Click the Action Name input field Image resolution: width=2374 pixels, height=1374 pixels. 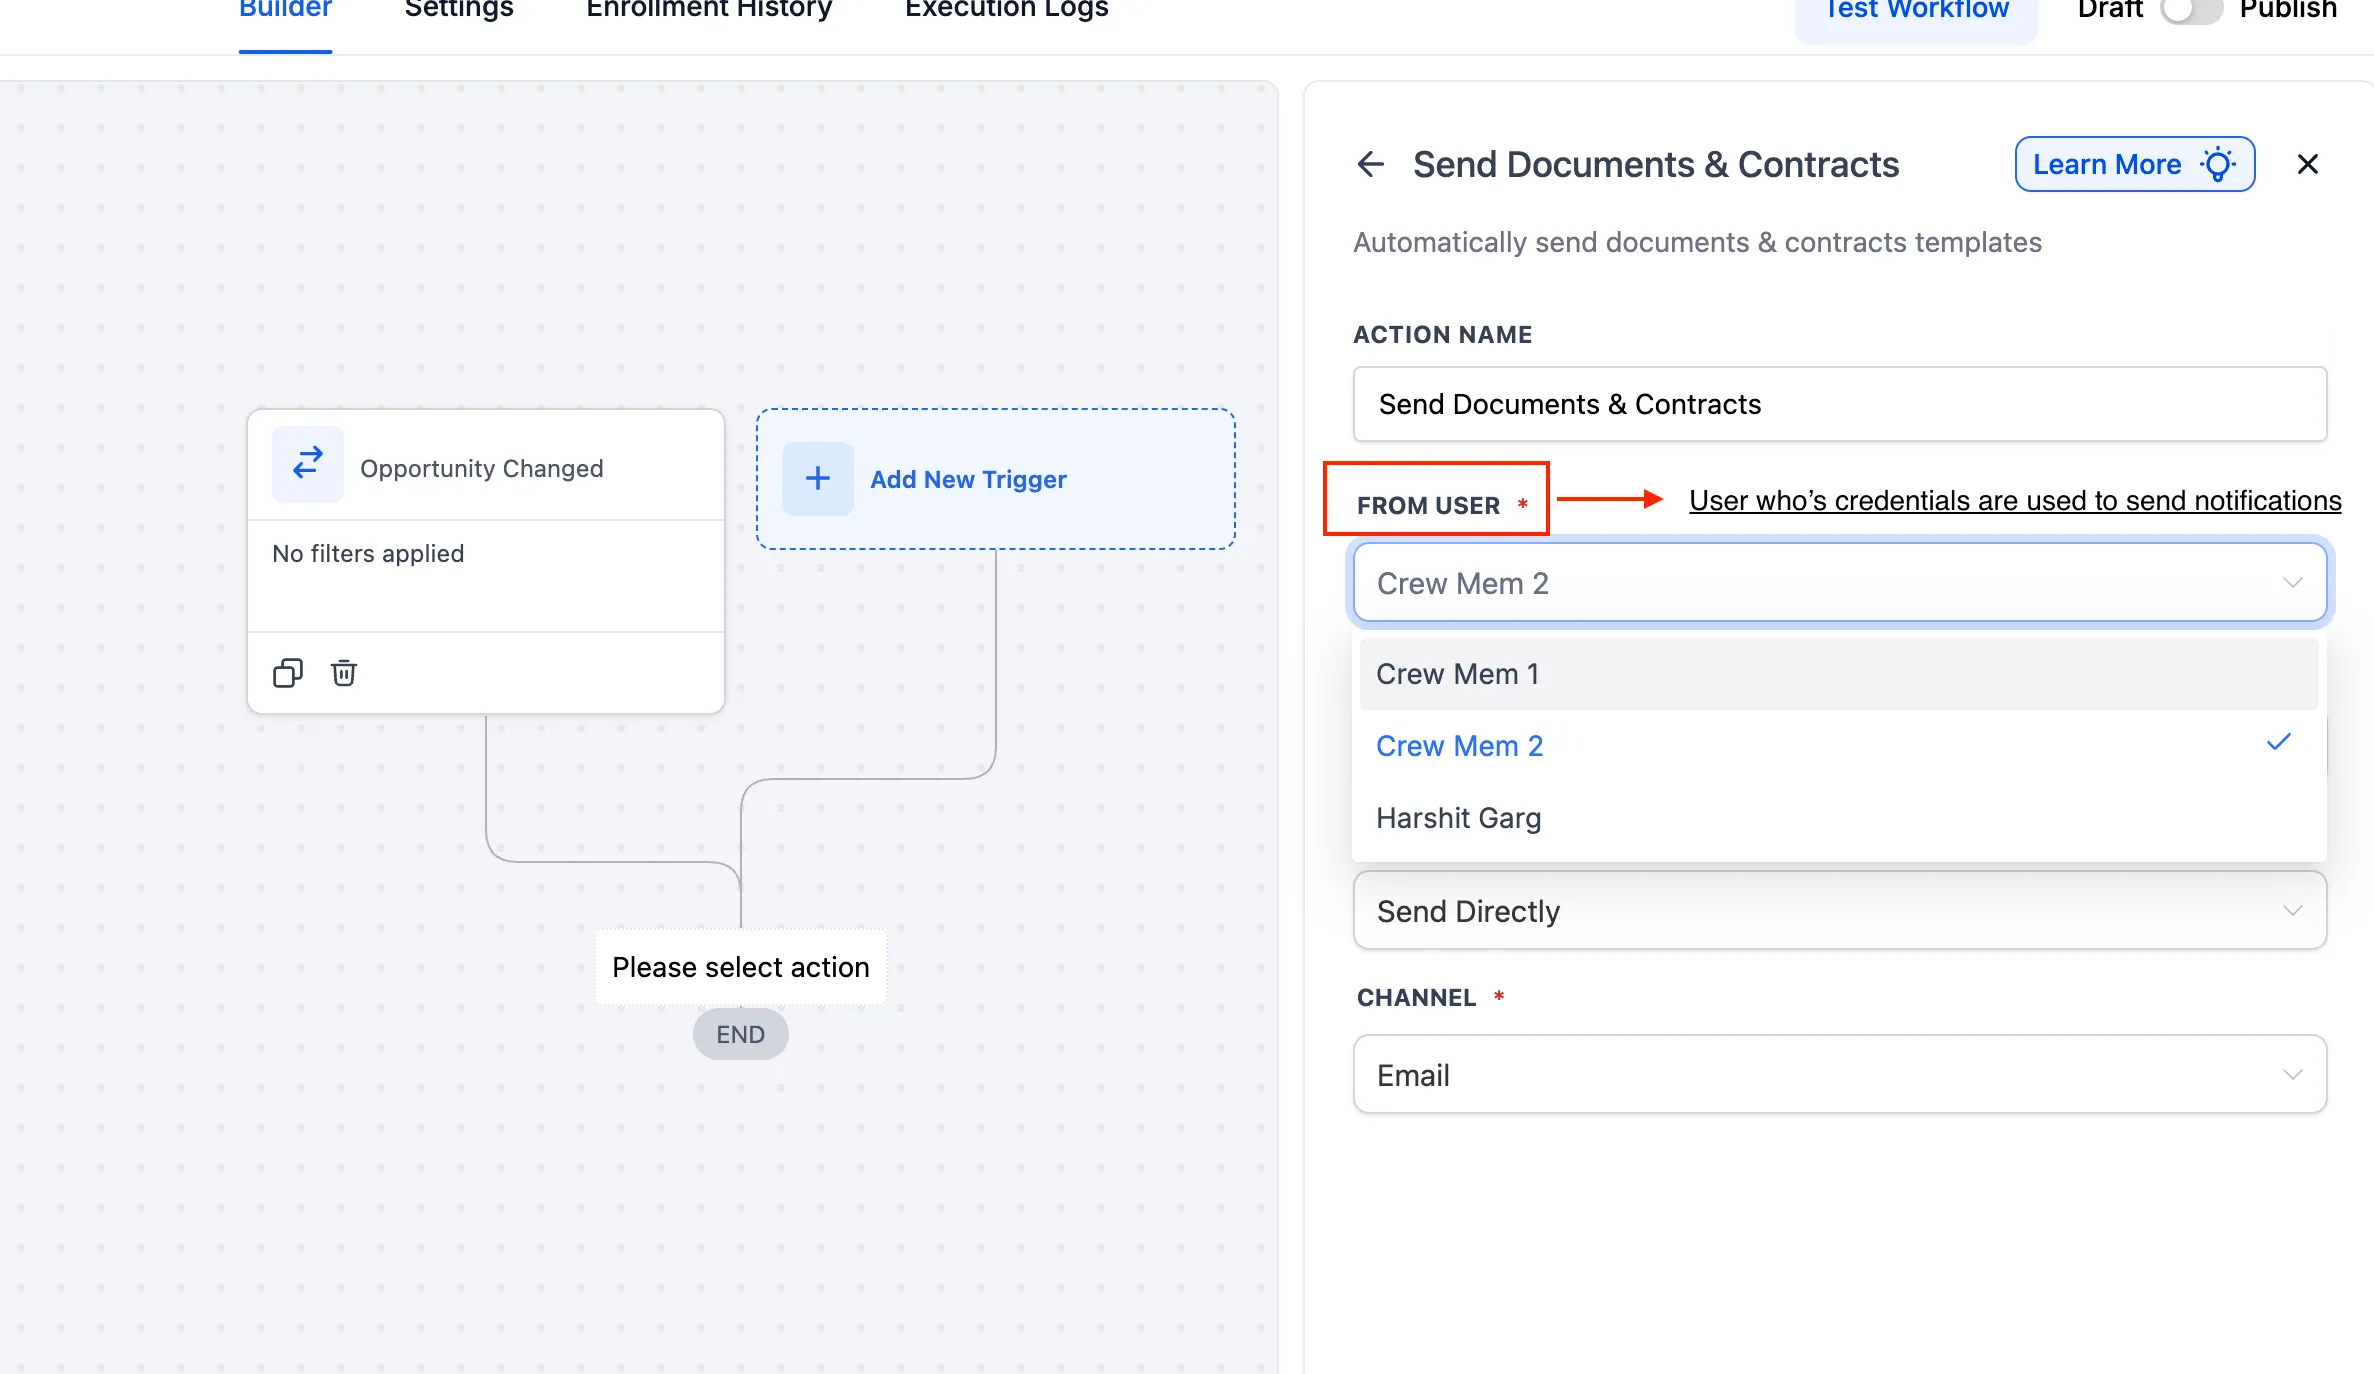pyautogui.click(x=1840, y=404)
